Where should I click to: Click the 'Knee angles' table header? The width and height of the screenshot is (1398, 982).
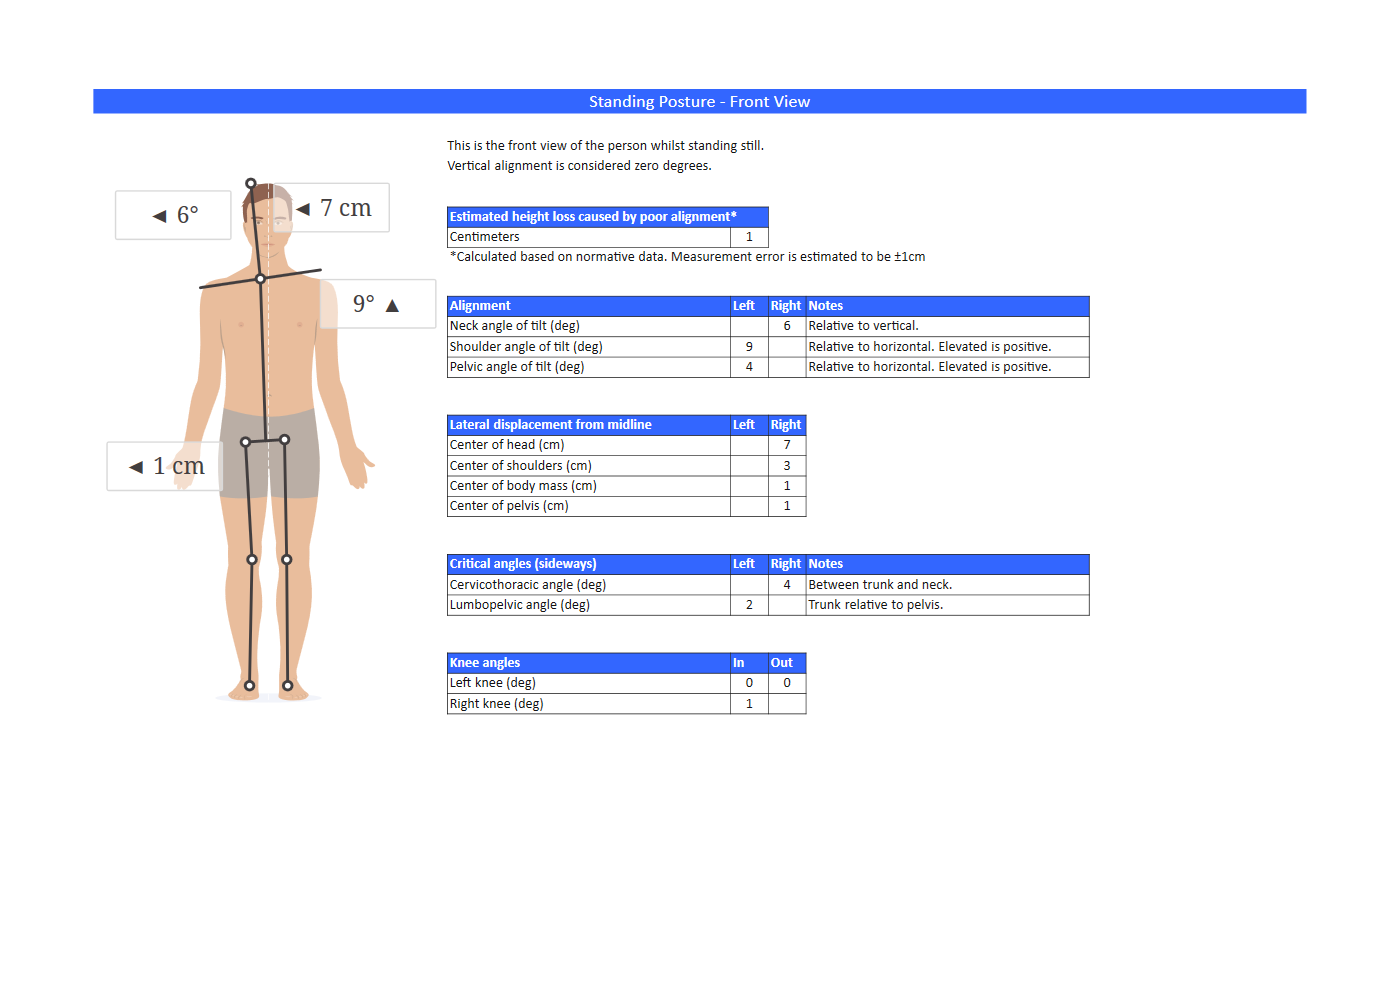pyautogui.click(x=589, y=663)
